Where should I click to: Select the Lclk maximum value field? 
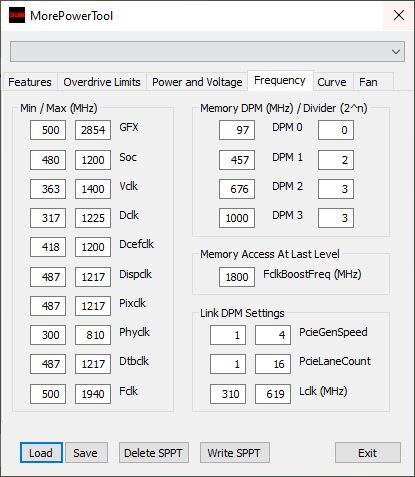pos(273,394)
